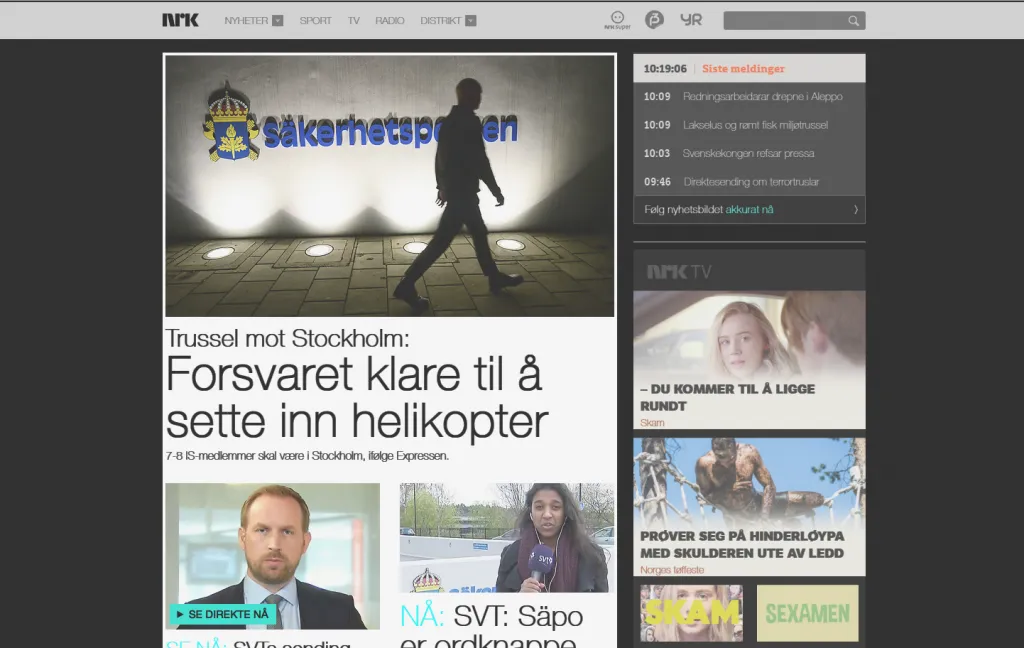Open the YR weather site icon
The image size is (1024, 648).
[x=691, y=19]
